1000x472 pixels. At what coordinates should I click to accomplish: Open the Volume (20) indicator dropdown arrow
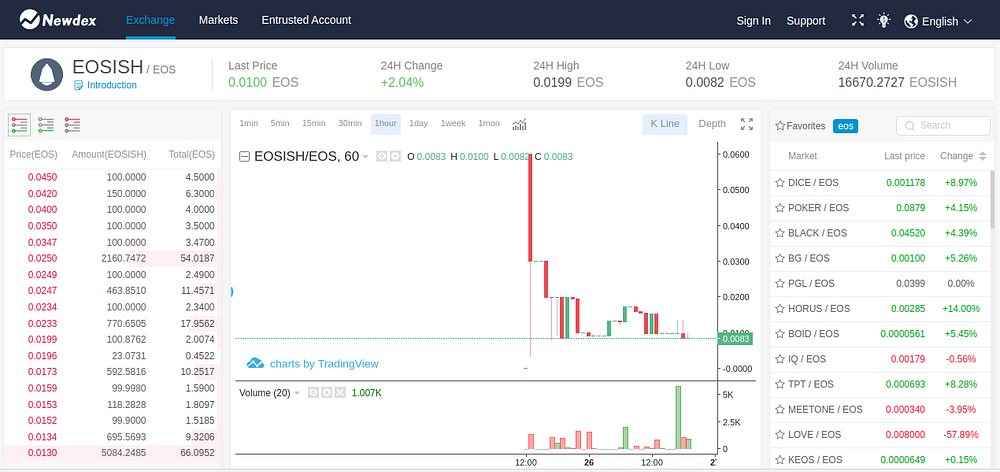click(297, 393)
